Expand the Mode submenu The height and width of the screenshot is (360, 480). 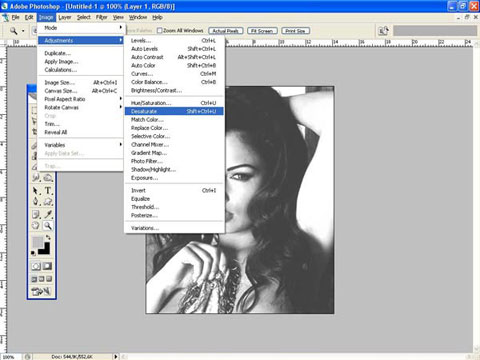point(80,28)
